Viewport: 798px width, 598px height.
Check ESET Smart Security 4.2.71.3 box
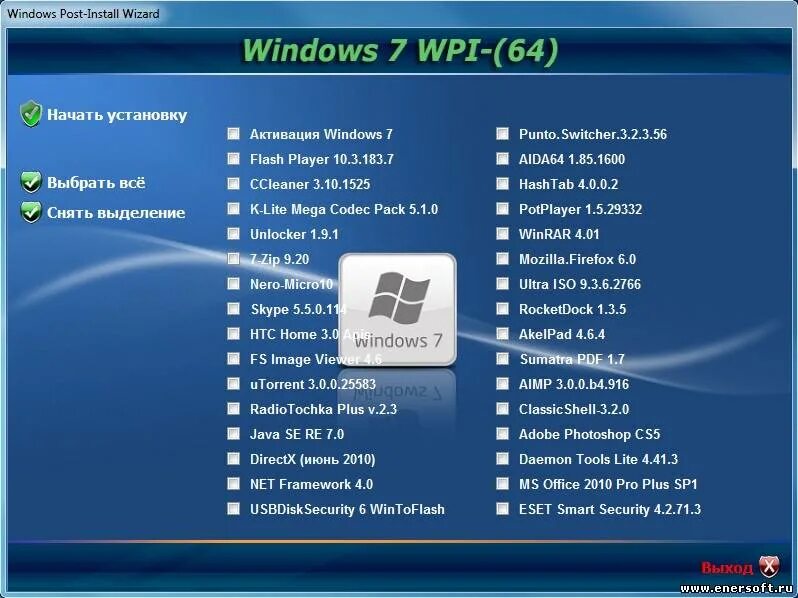pos(502,508)
